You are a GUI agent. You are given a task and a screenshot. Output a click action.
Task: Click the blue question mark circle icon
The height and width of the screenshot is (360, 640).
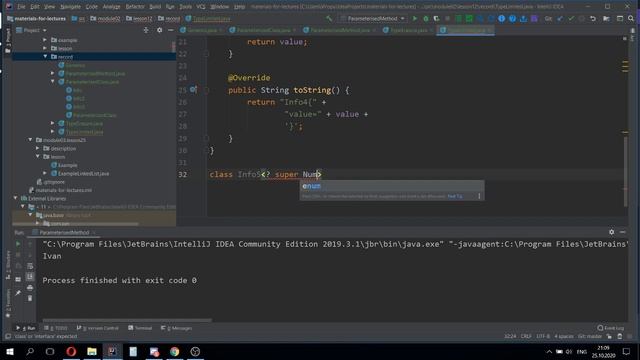click(x=512, y=18)
